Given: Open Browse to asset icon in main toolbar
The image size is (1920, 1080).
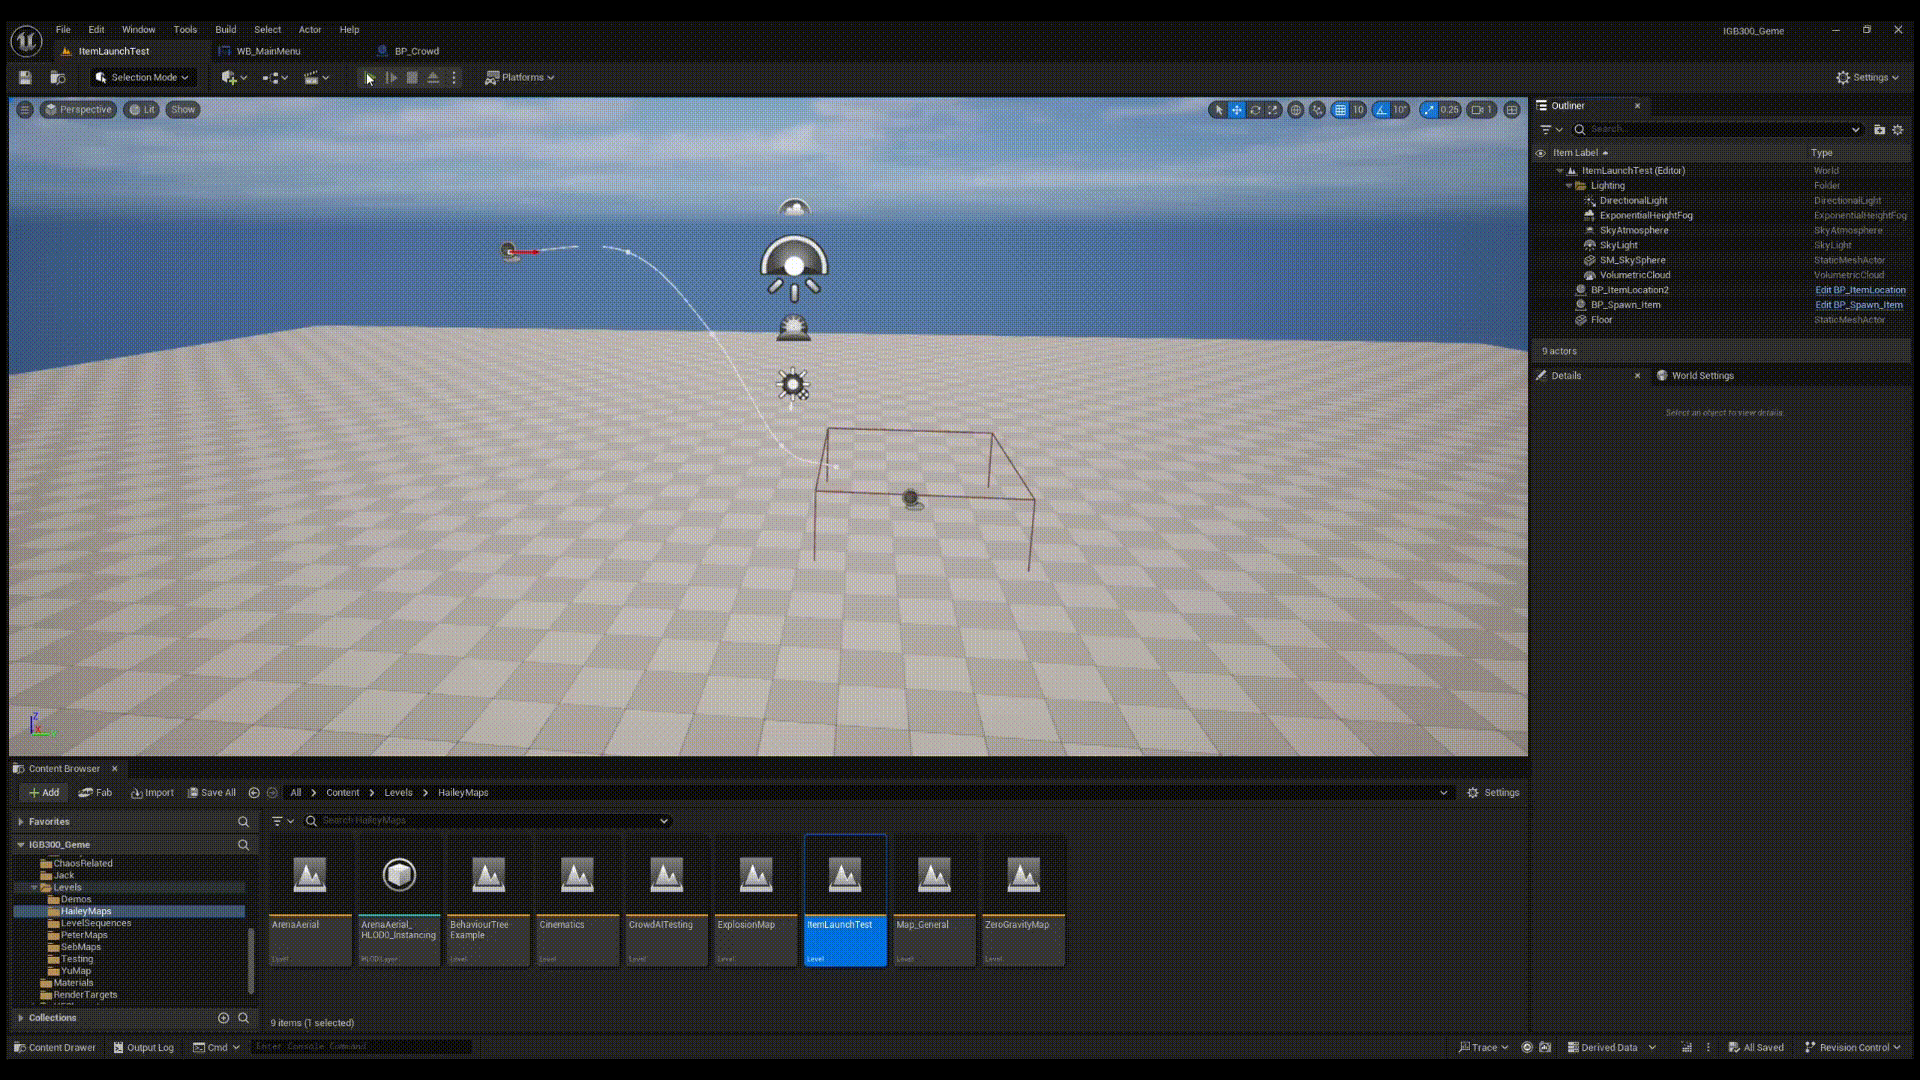Looking at the screenshot, I should coord(58,77).
